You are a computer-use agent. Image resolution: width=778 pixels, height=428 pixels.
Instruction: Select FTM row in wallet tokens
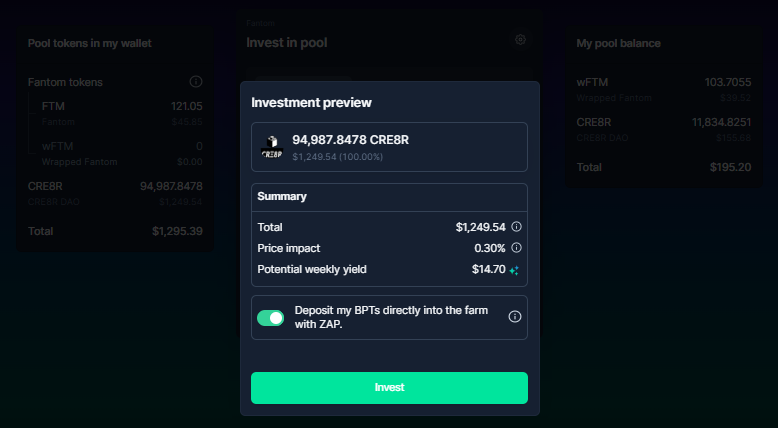tap(122, 114)
